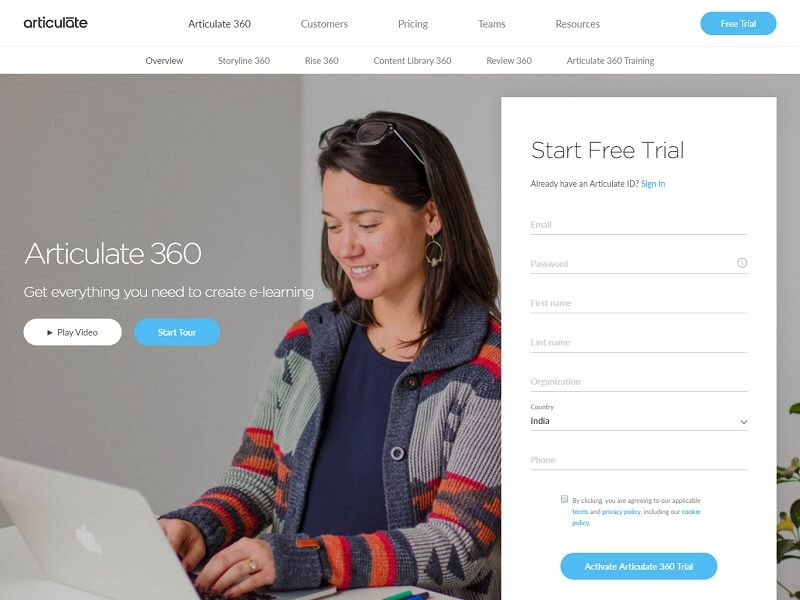Click the Articulate logo
The image size is (800, 600).
(56, 23)
